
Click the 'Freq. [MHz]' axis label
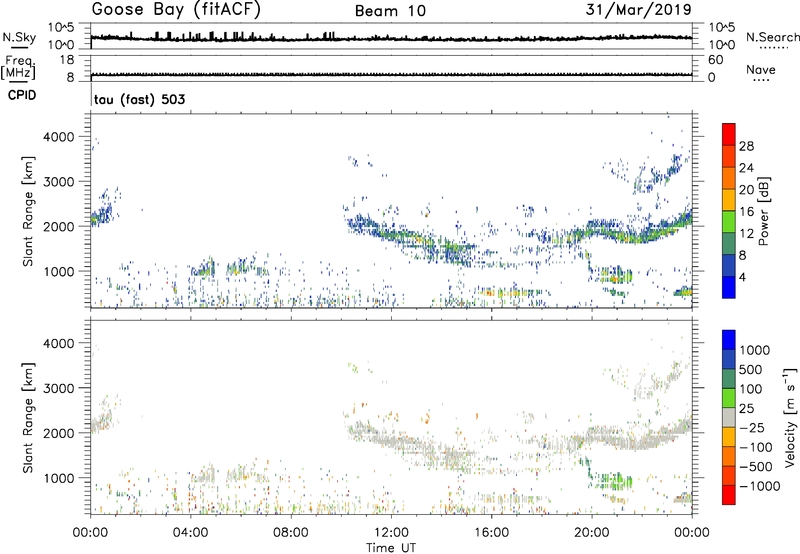(x=19, y=68)
